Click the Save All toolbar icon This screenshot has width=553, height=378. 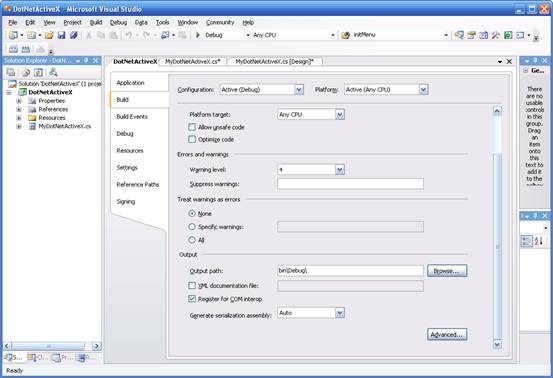pyautogui.click(x=73, y=35)
